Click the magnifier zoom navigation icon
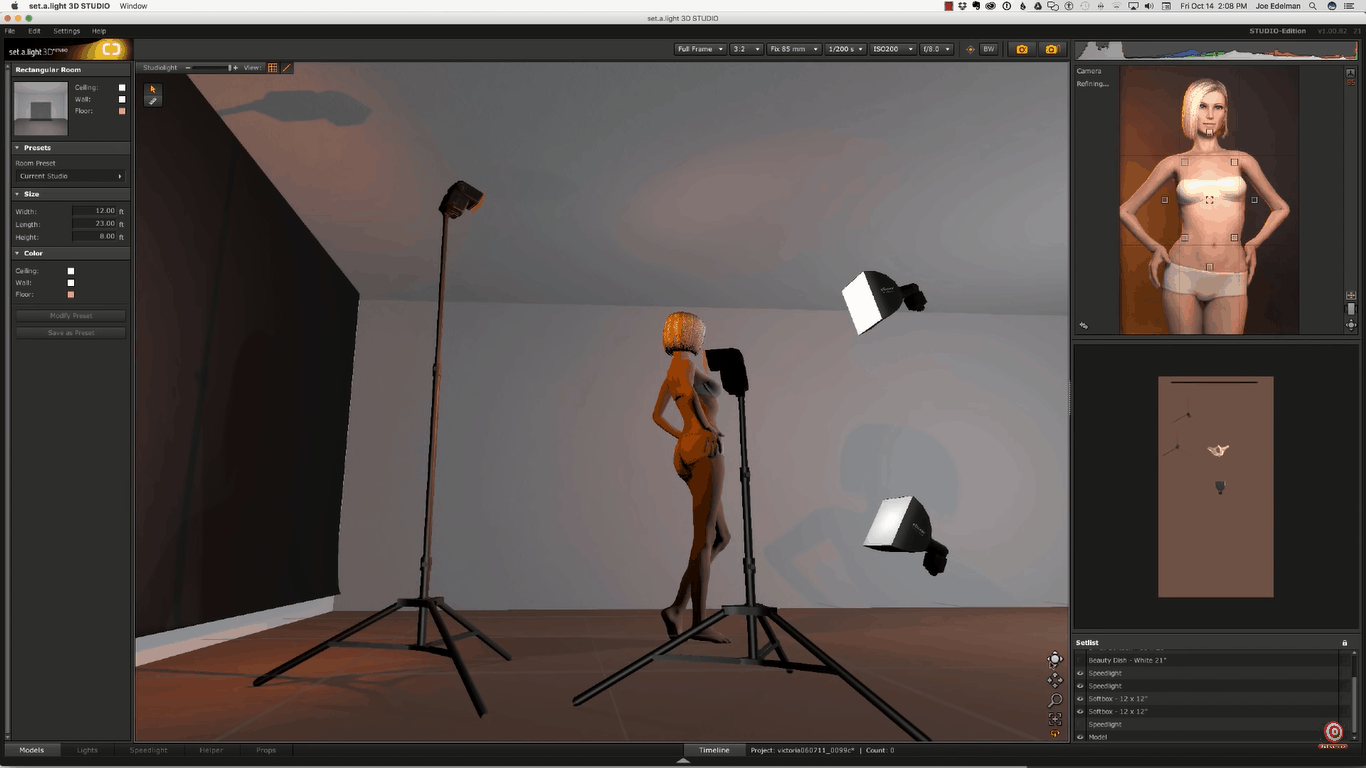Viewport: 1366px width, 768px height. (x=1055, y=700)
